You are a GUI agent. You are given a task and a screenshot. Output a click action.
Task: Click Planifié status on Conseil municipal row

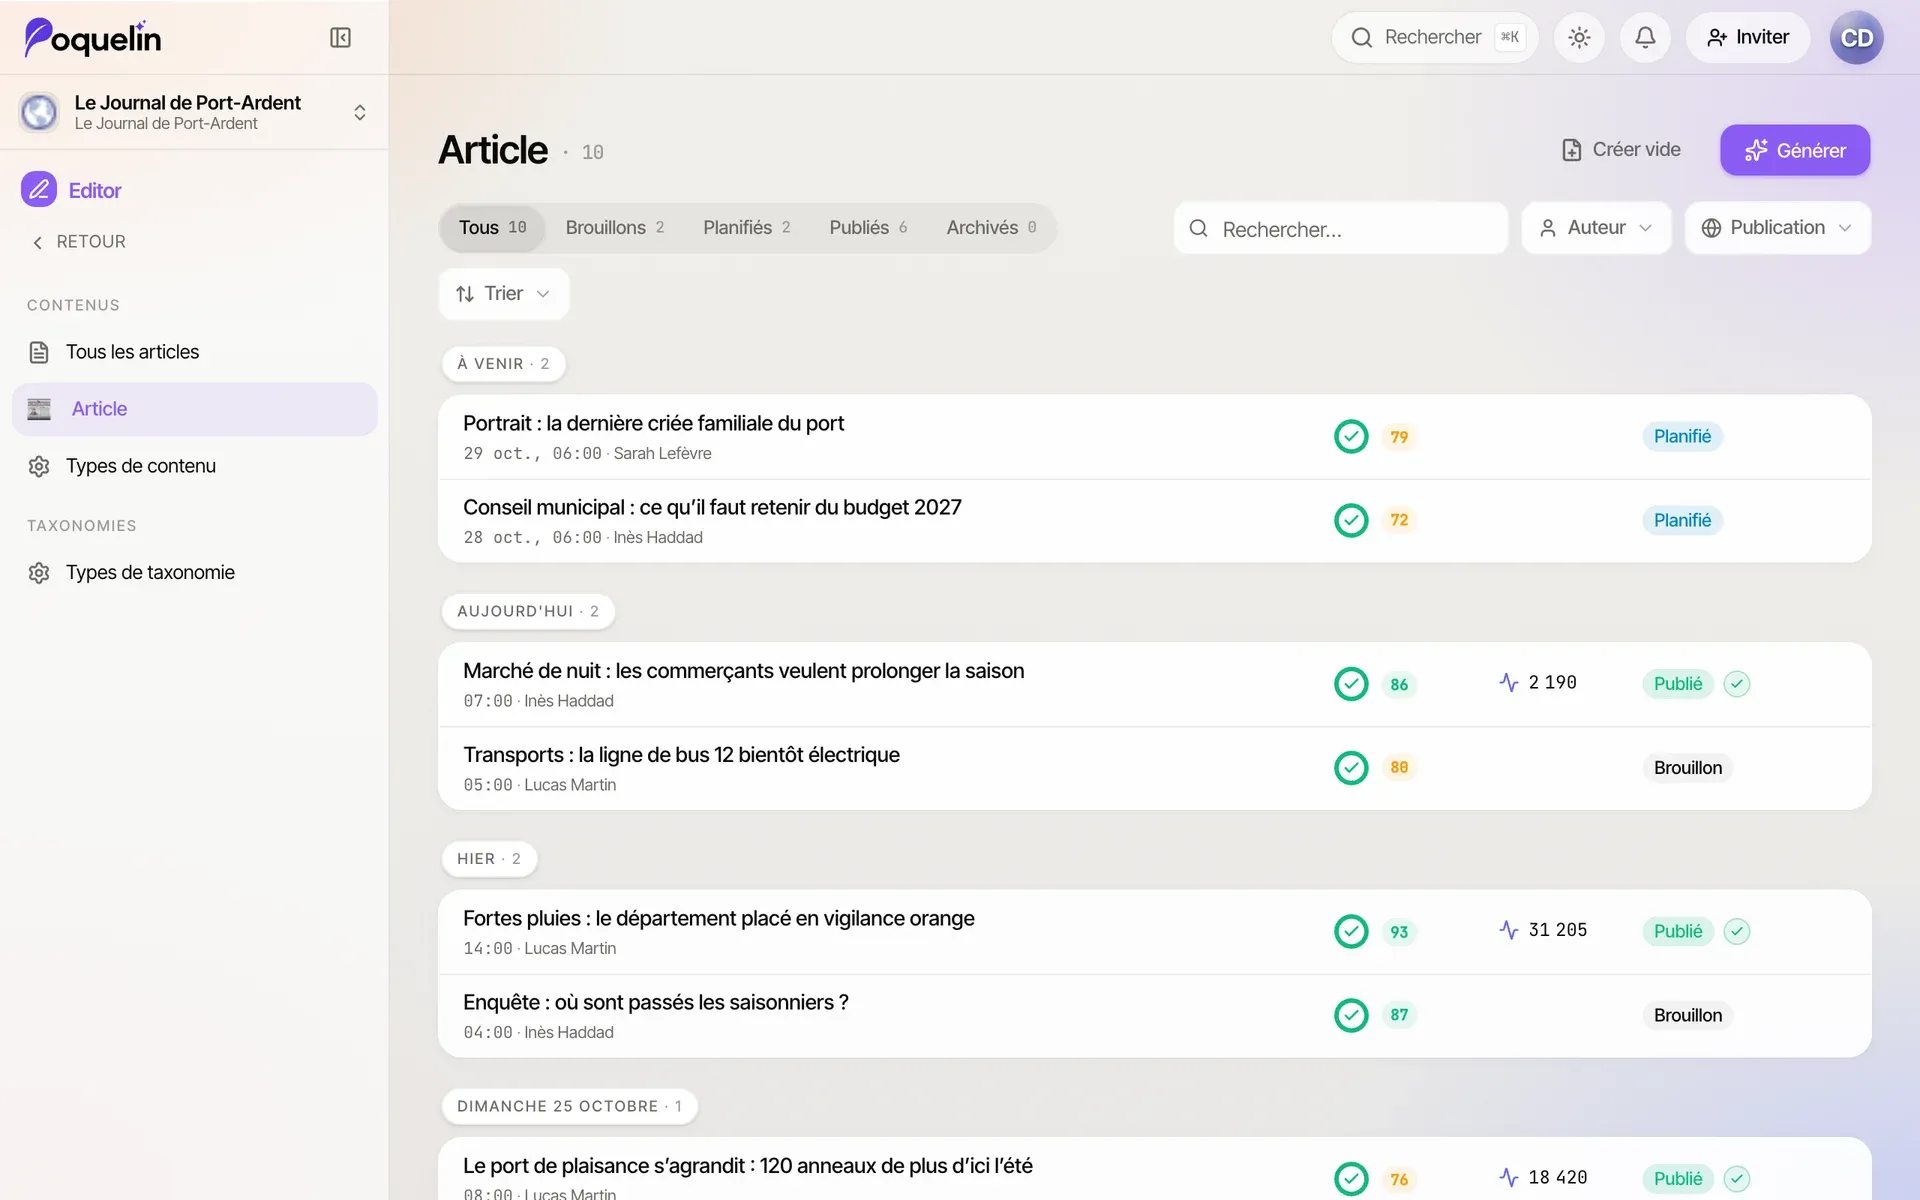[1682, 520]
